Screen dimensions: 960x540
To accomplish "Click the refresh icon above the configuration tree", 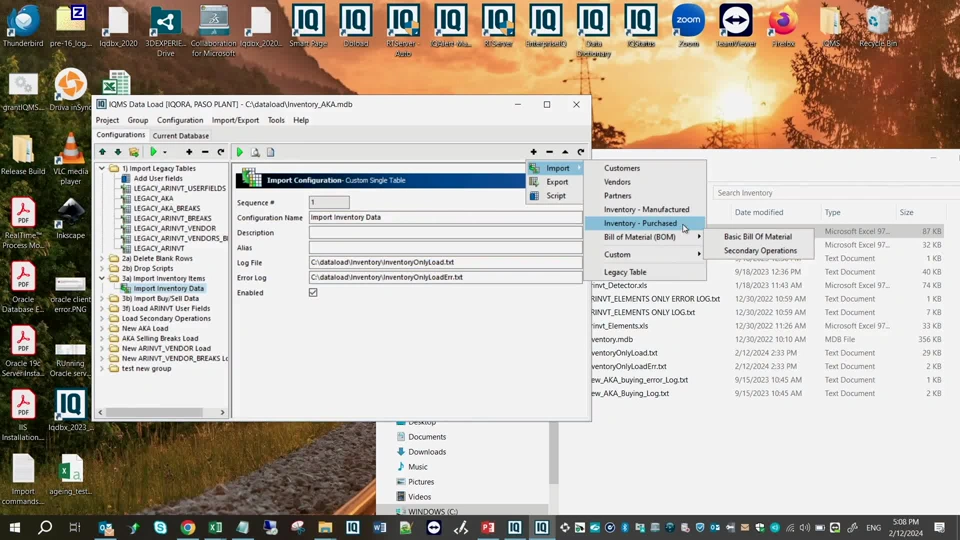I will 221,152.
